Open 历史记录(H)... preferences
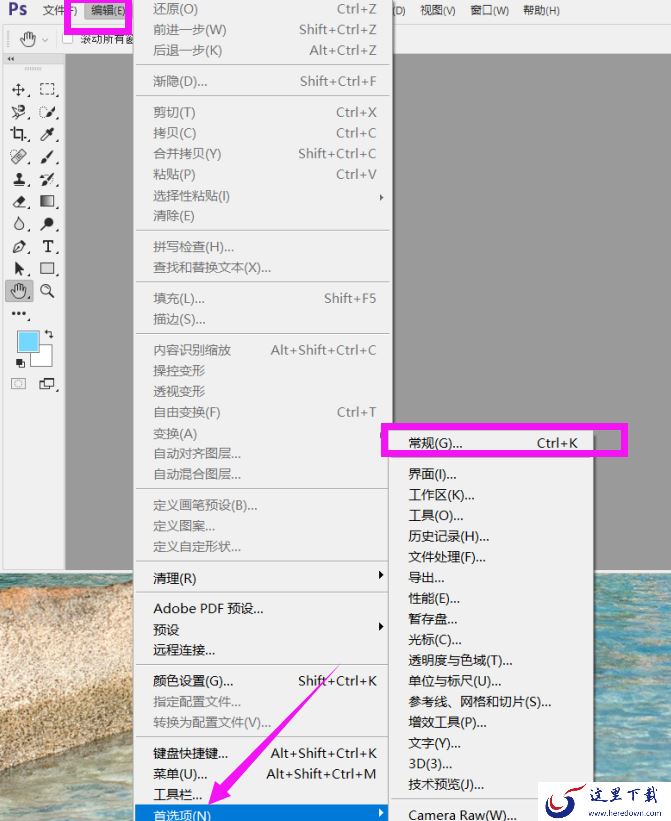 click(x=492, y=536)
